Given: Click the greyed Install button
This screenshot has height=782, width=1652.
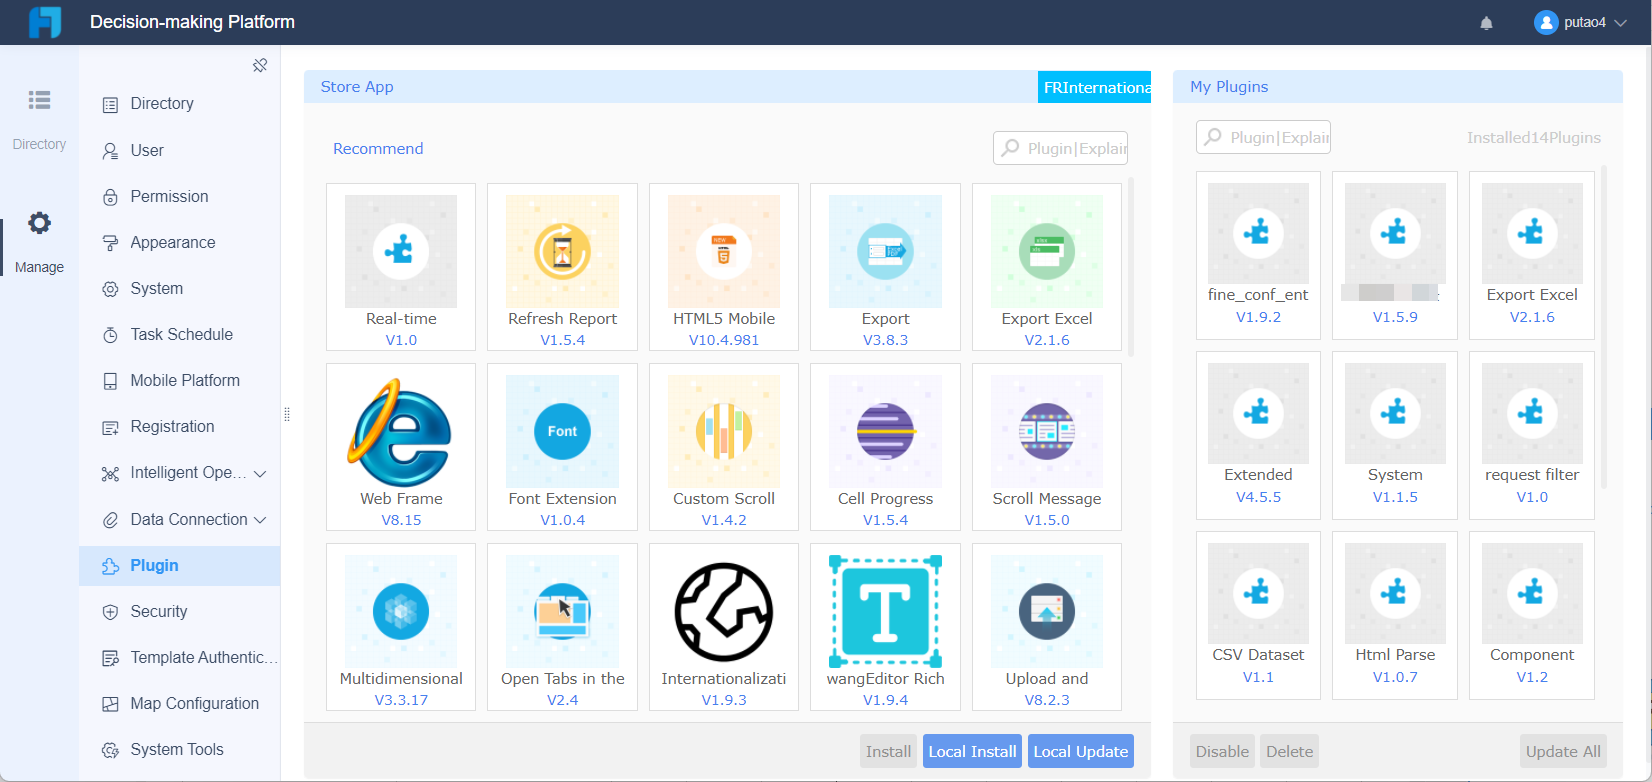Looking at the screenshot, I should coord(888,751).
